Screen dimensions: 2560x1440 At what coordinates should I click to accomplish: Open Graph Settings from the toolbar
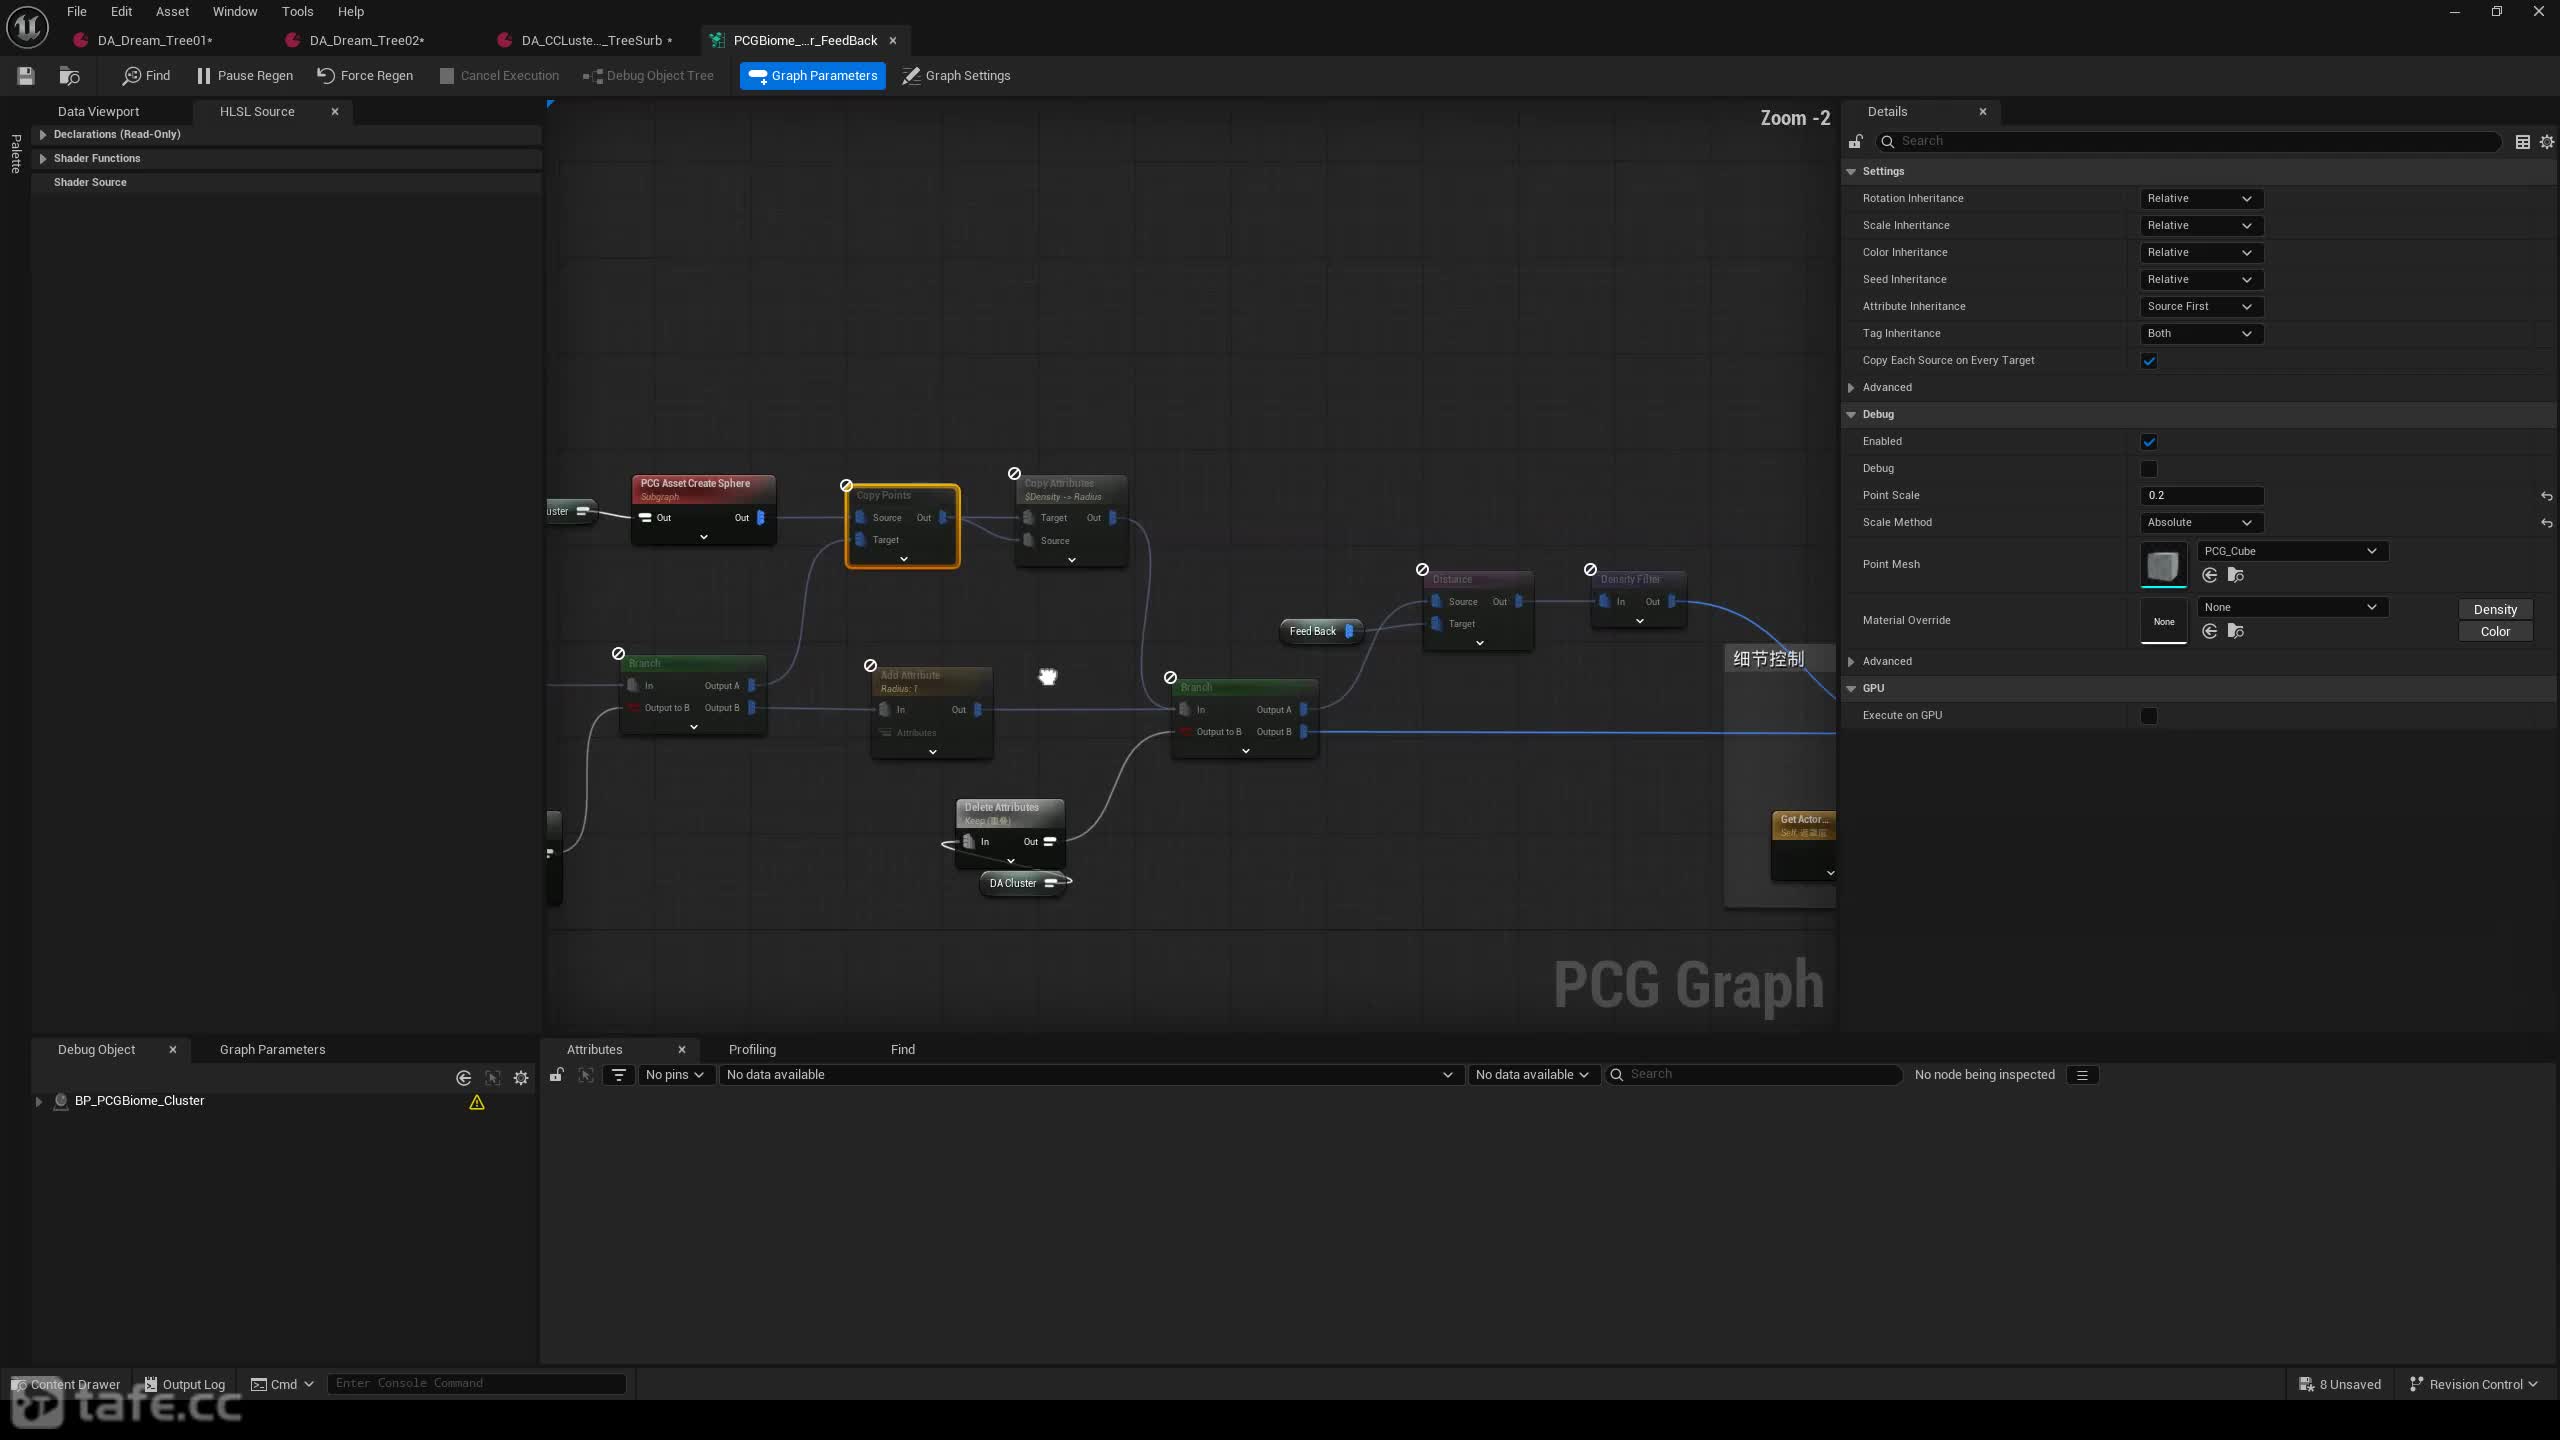tap(956, 76)
